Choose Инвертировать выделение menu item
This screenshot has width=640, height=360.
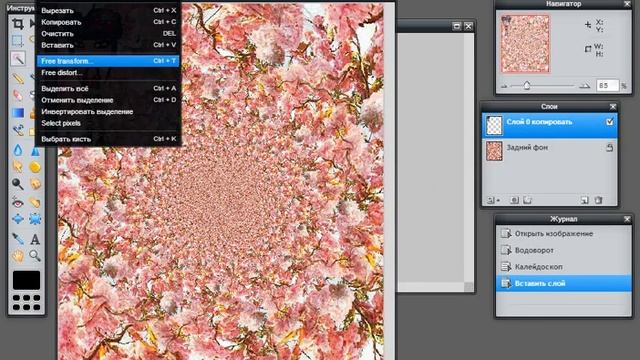(108, 111)
